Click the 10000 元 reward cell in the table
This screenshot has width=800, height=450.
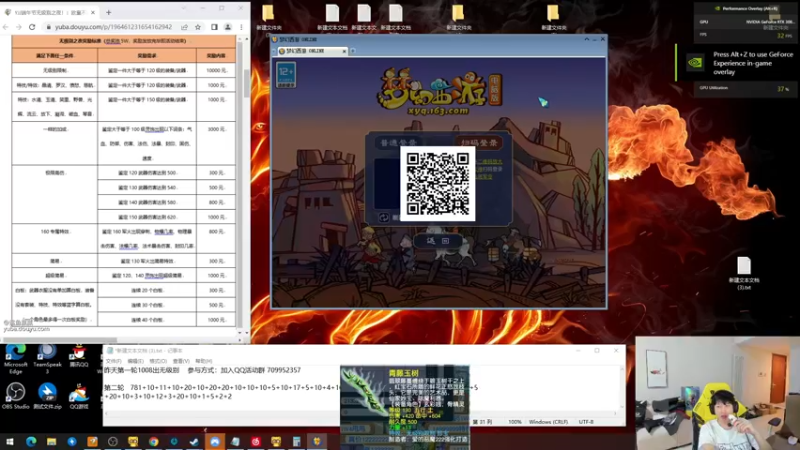216,70
